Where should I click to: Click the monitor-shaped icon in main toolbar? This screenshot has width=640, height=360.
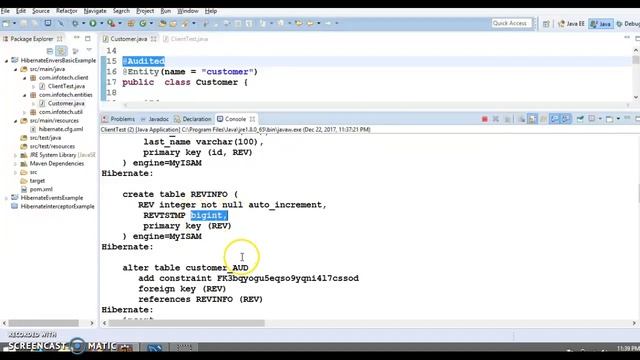pyautogui.click(x=48, y=23)
